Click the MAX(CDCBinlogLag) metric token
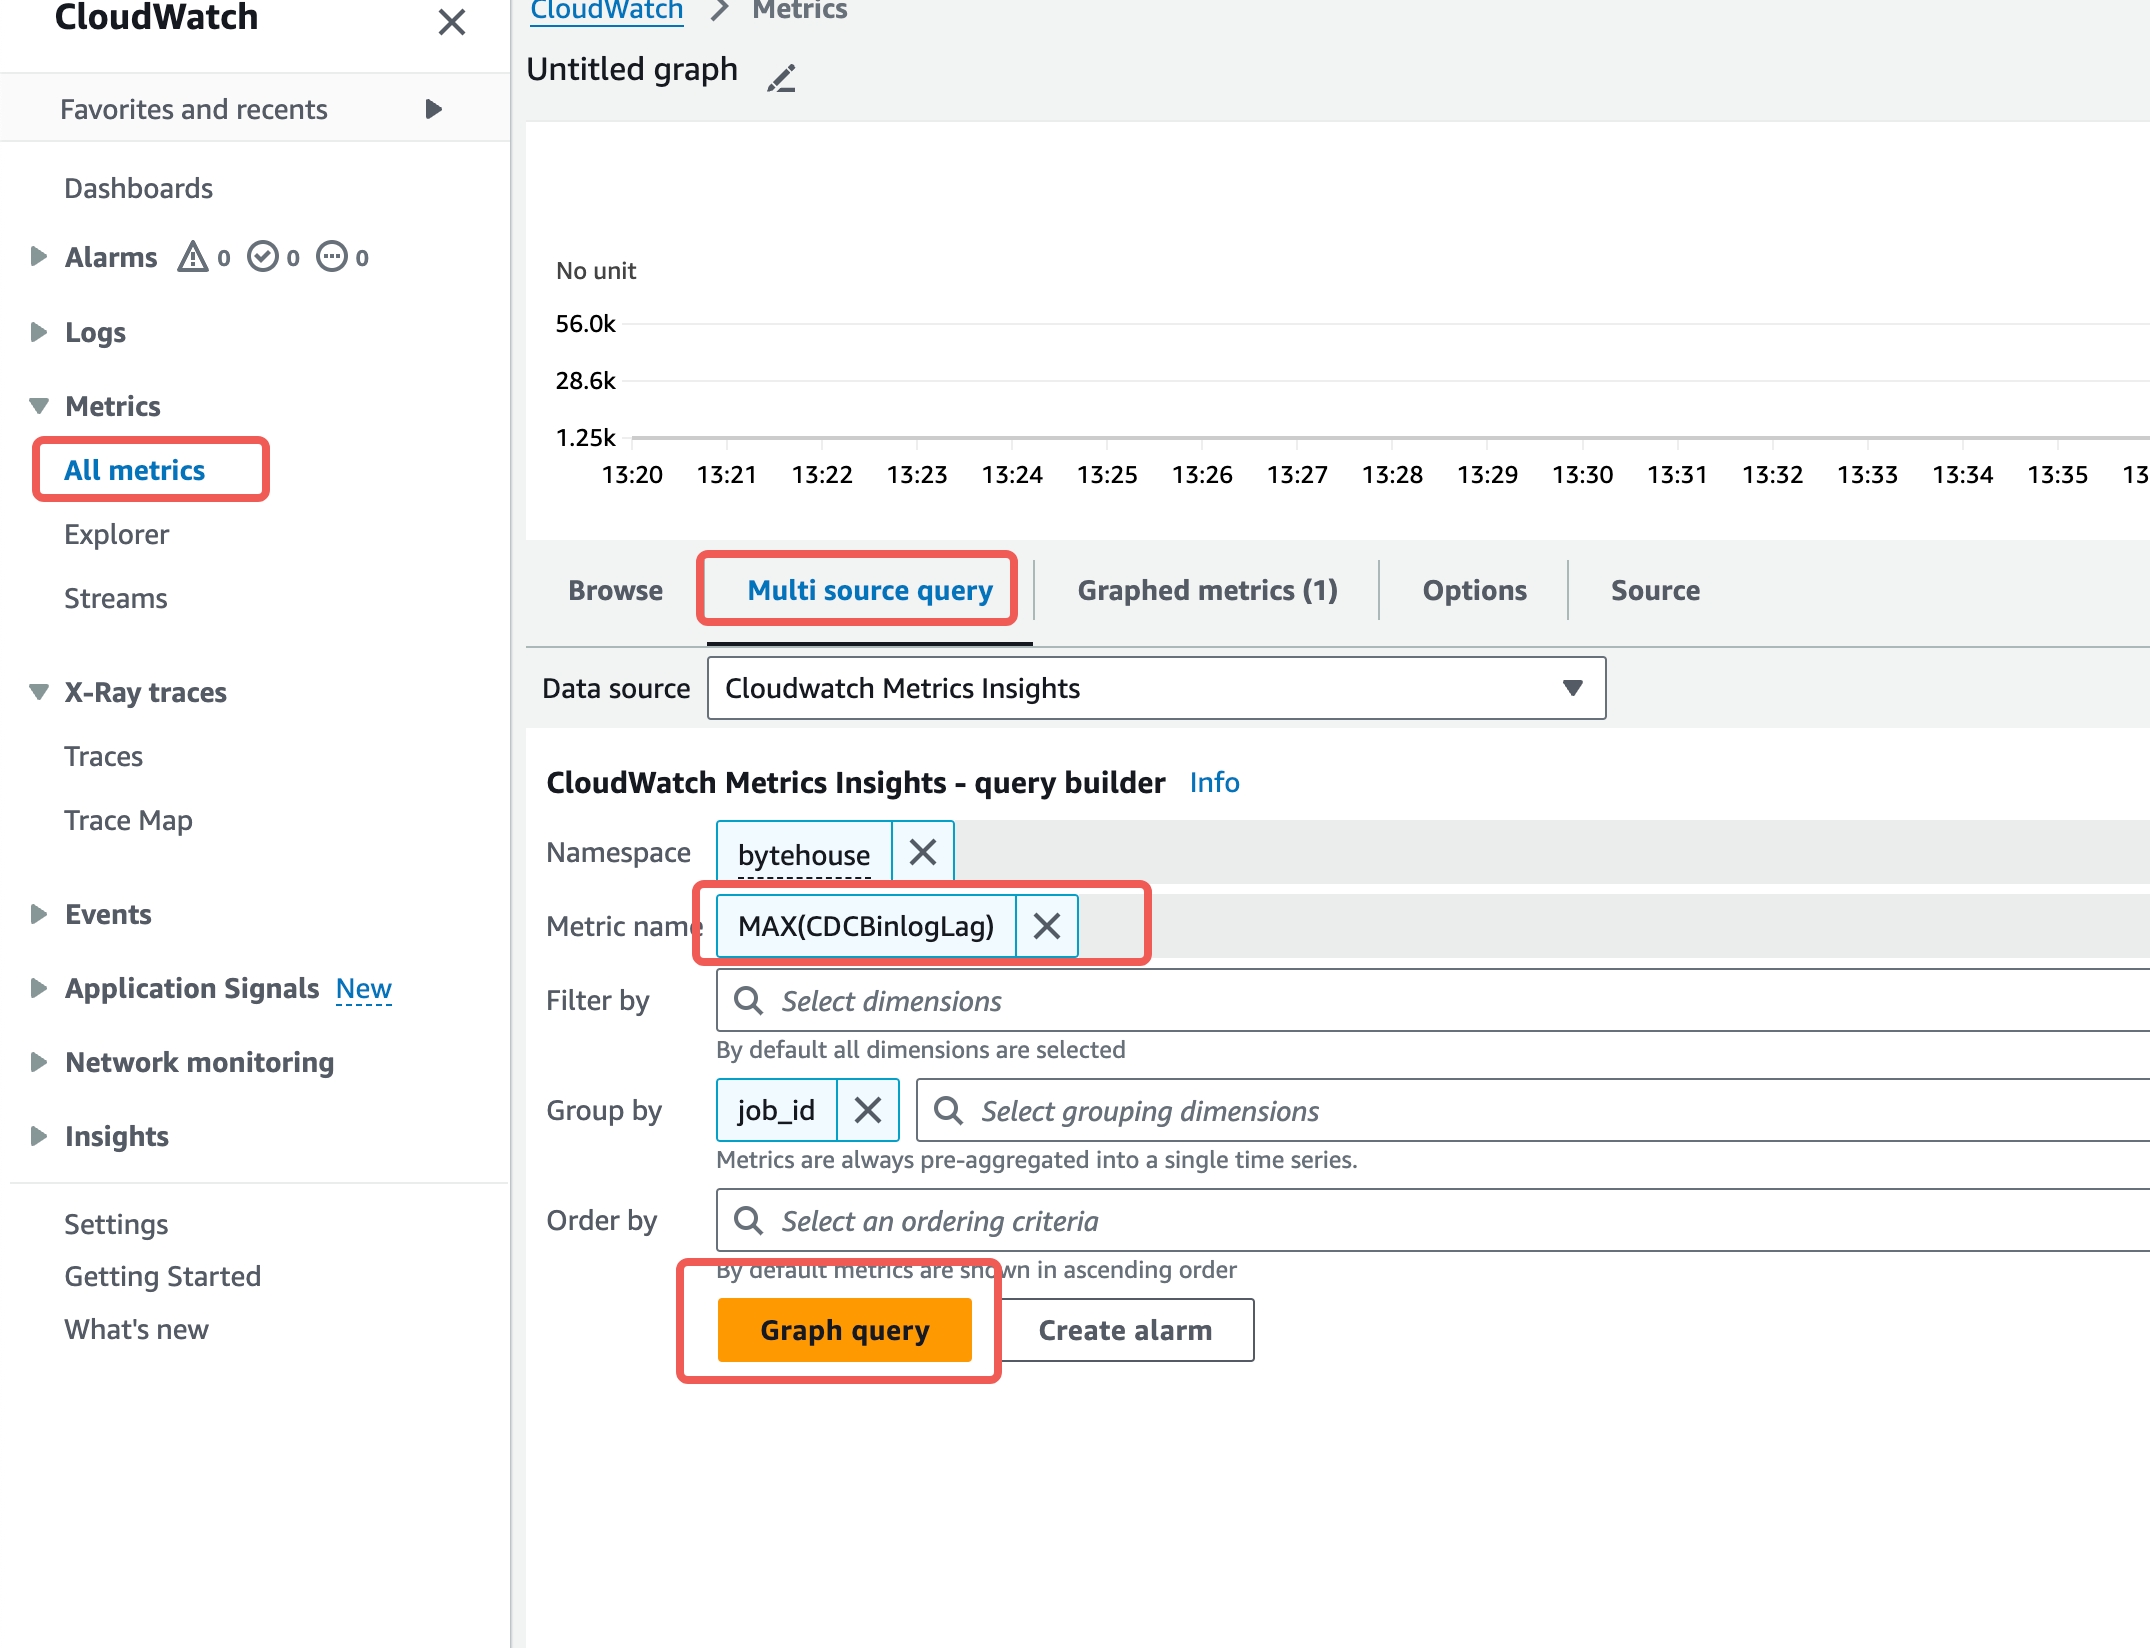 866,926
